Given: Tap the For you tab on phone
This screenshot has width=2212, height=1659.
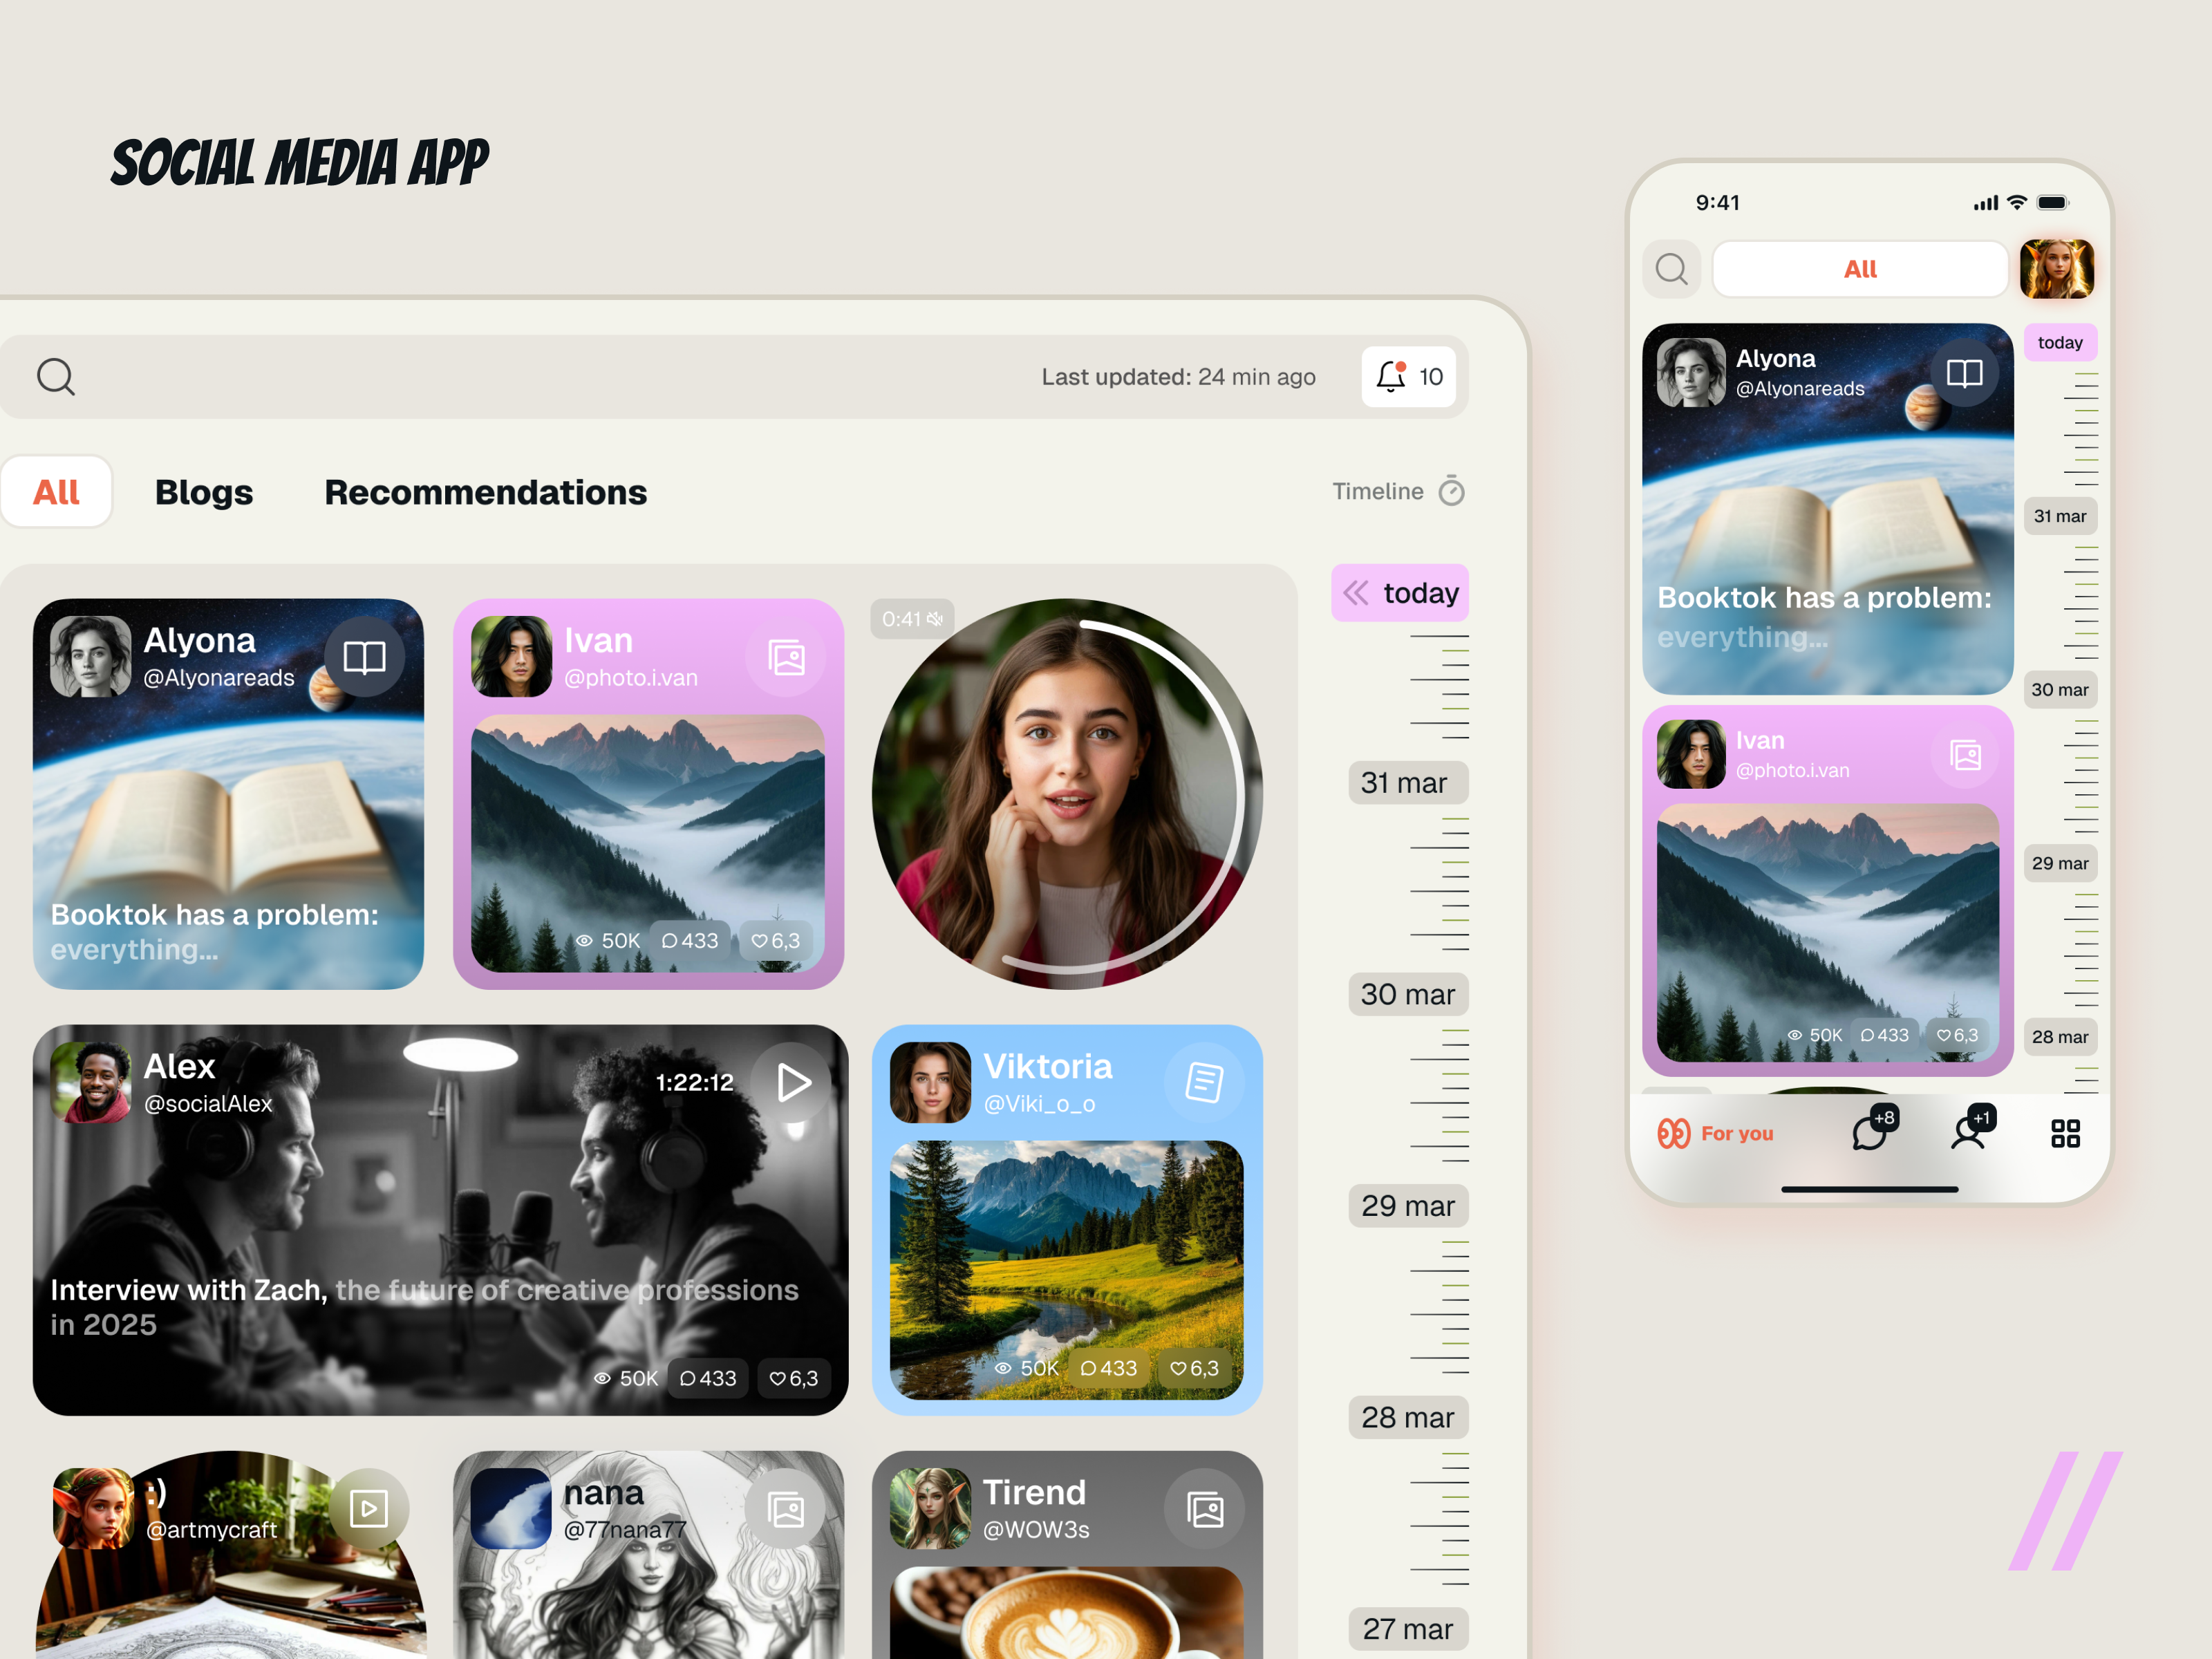Looking at the screenshot, I should pyautogui.click(x=1715, y=1133).
